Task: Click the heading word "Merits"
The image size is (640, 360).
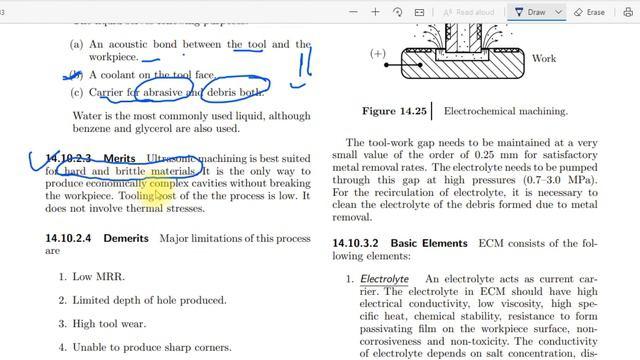Action: (x=119, y=158)
